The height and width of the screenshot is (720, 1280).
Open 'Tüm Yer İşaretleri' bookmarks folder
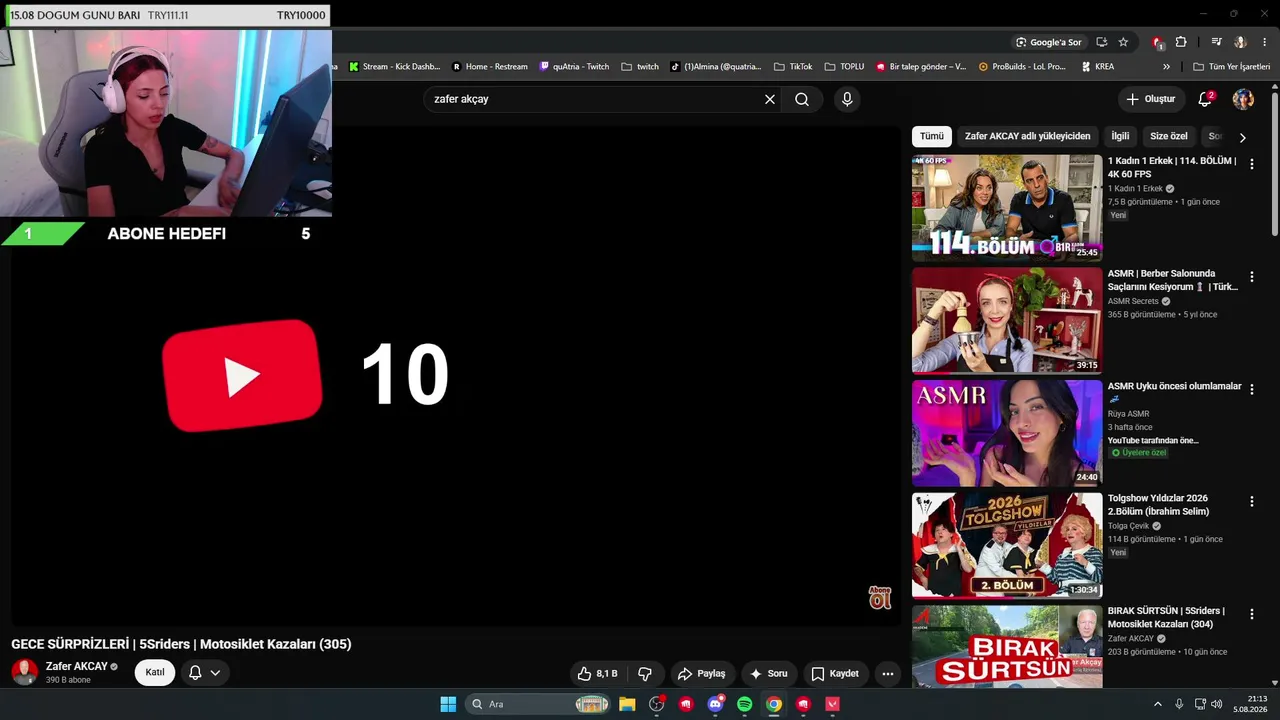point(1232,67)
